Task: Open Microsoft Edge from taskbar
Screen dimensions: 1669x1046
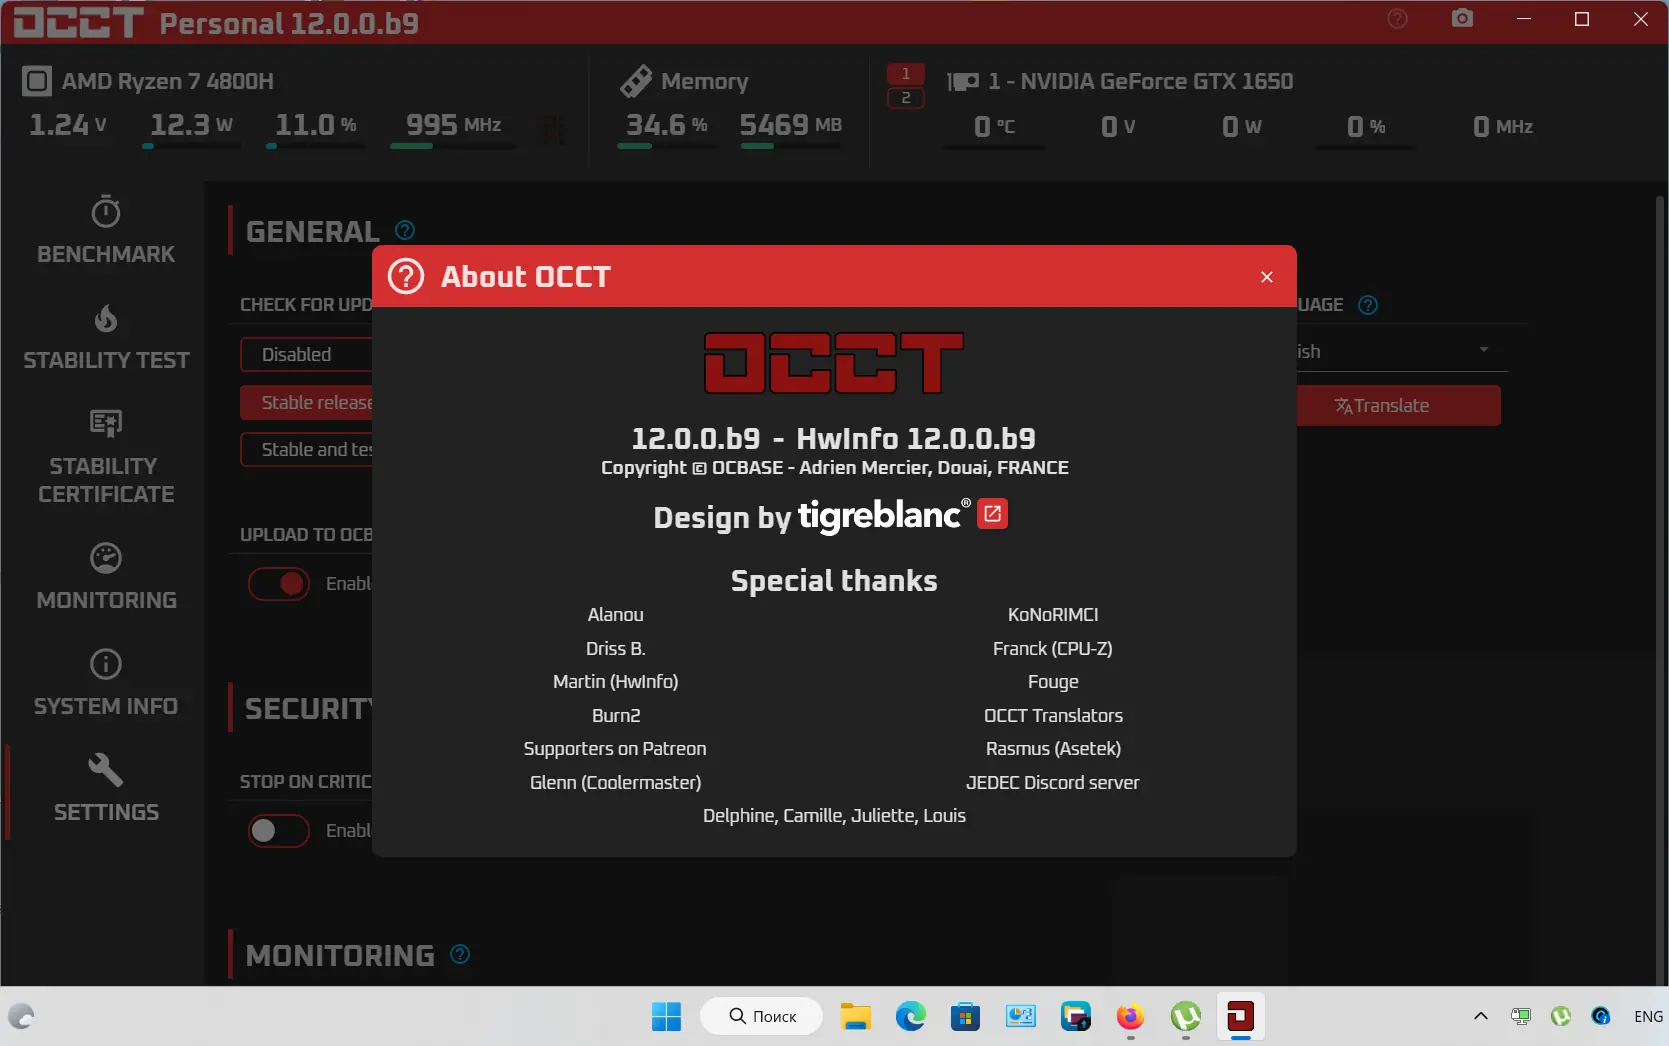Action: tap(910, 1017)
